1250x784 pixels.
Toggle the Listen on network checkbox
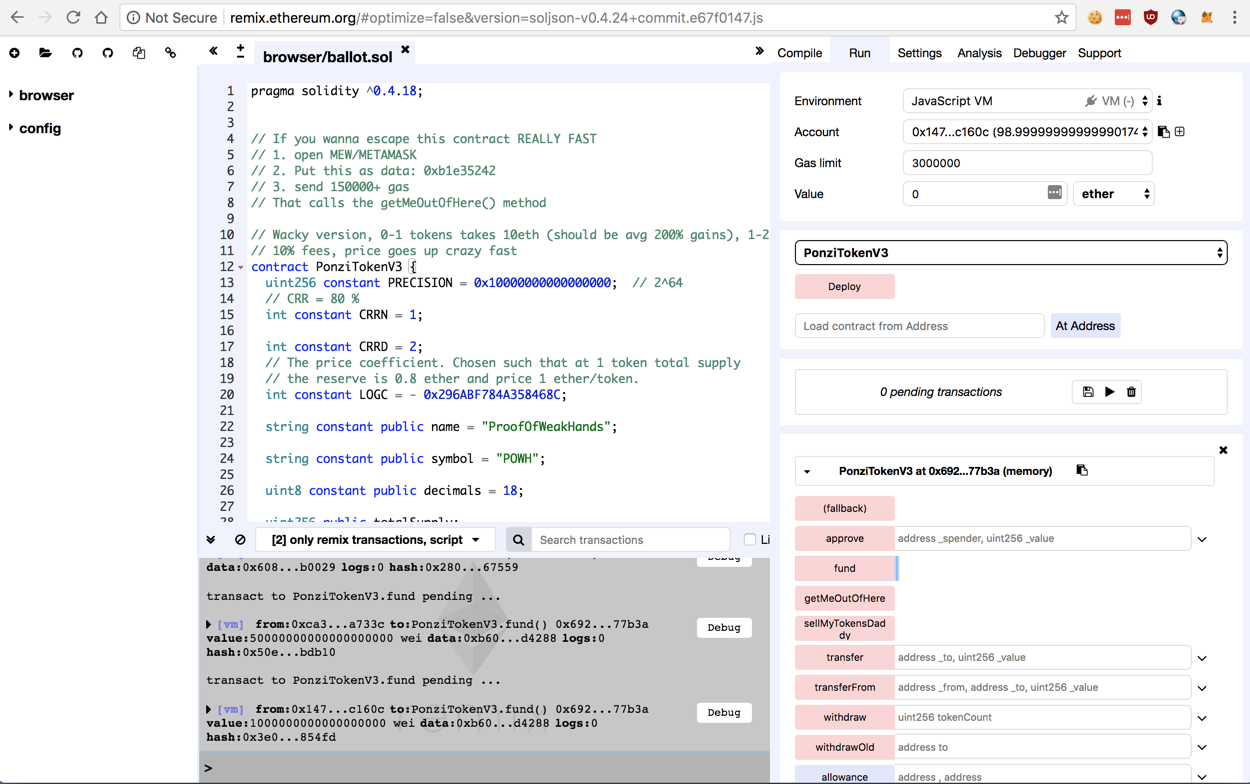[750, 540]
